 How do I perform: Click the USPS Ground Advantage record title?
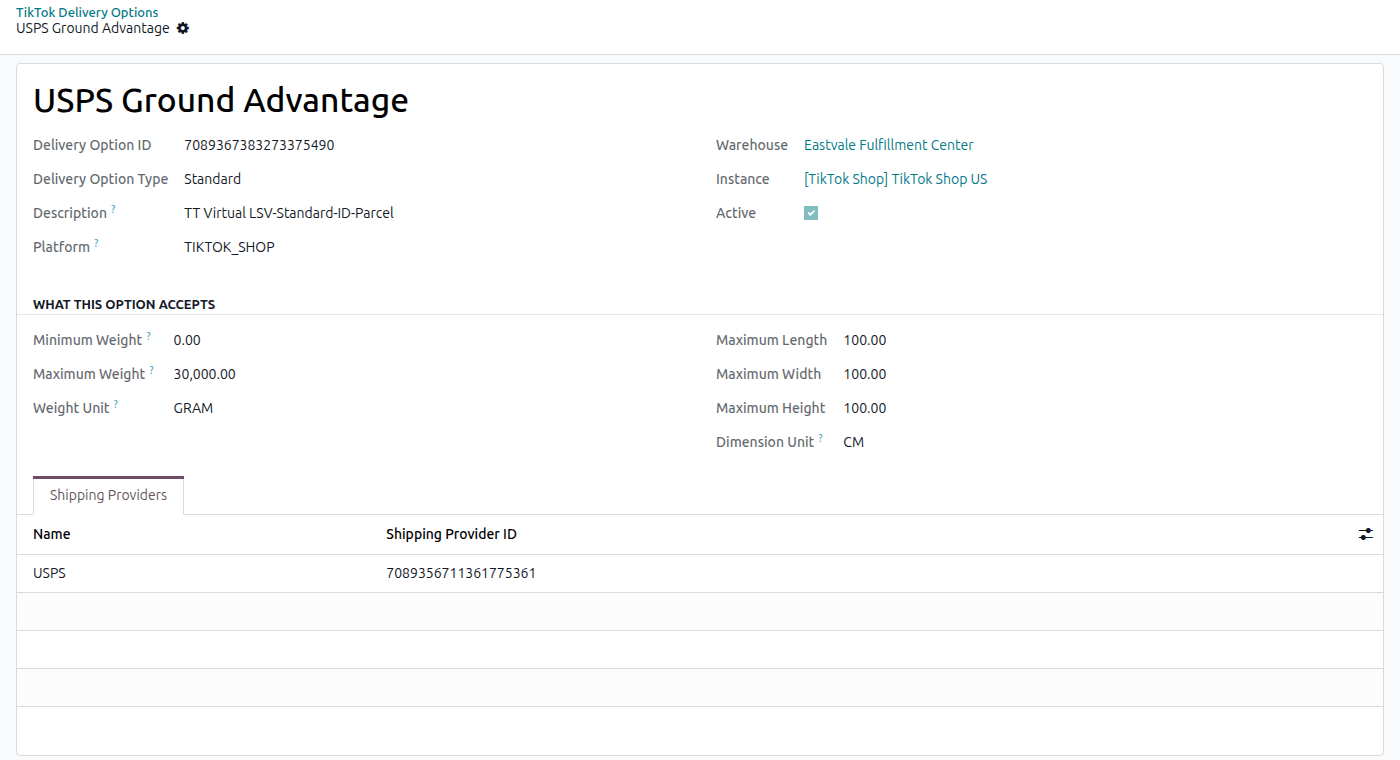coord(221,100)
